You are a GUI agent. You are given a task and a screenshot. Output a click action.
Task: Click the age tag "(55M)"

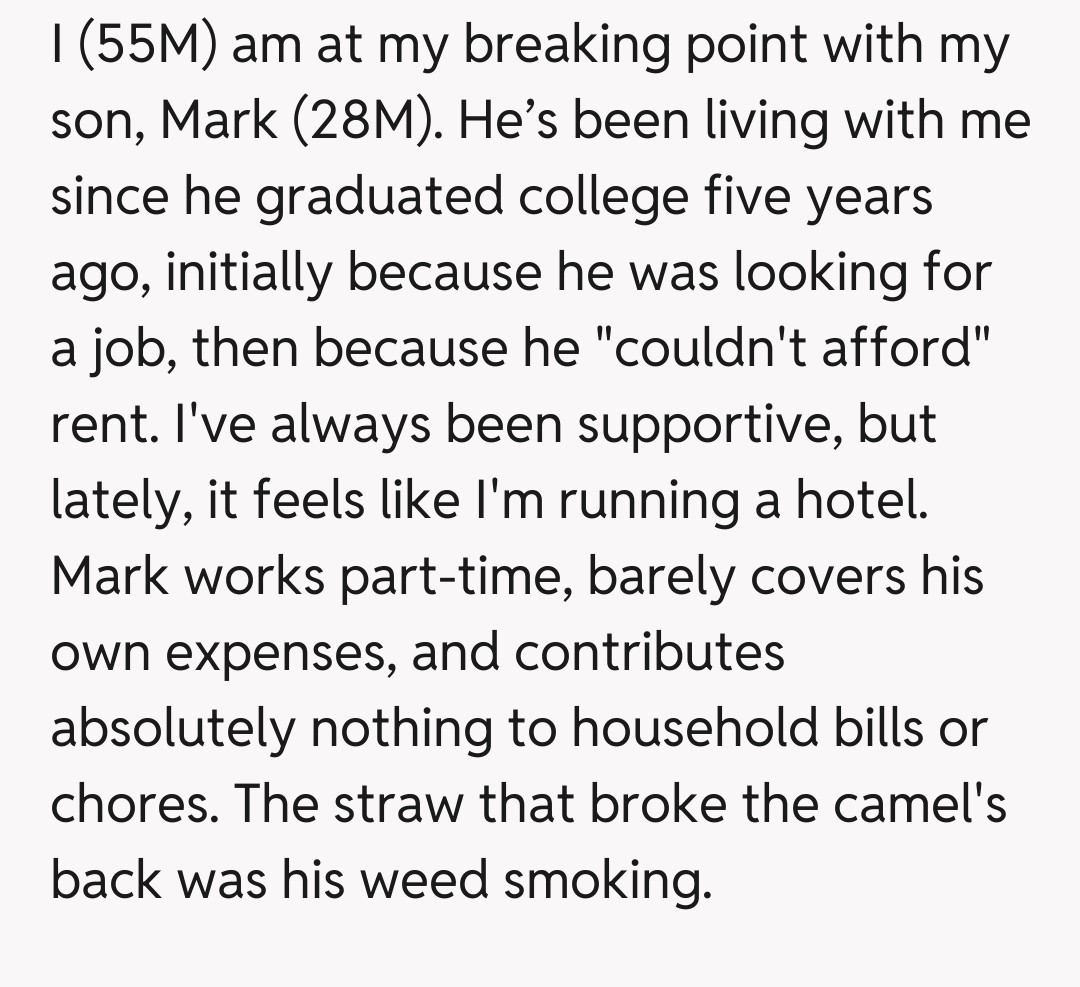click(151, 46)
